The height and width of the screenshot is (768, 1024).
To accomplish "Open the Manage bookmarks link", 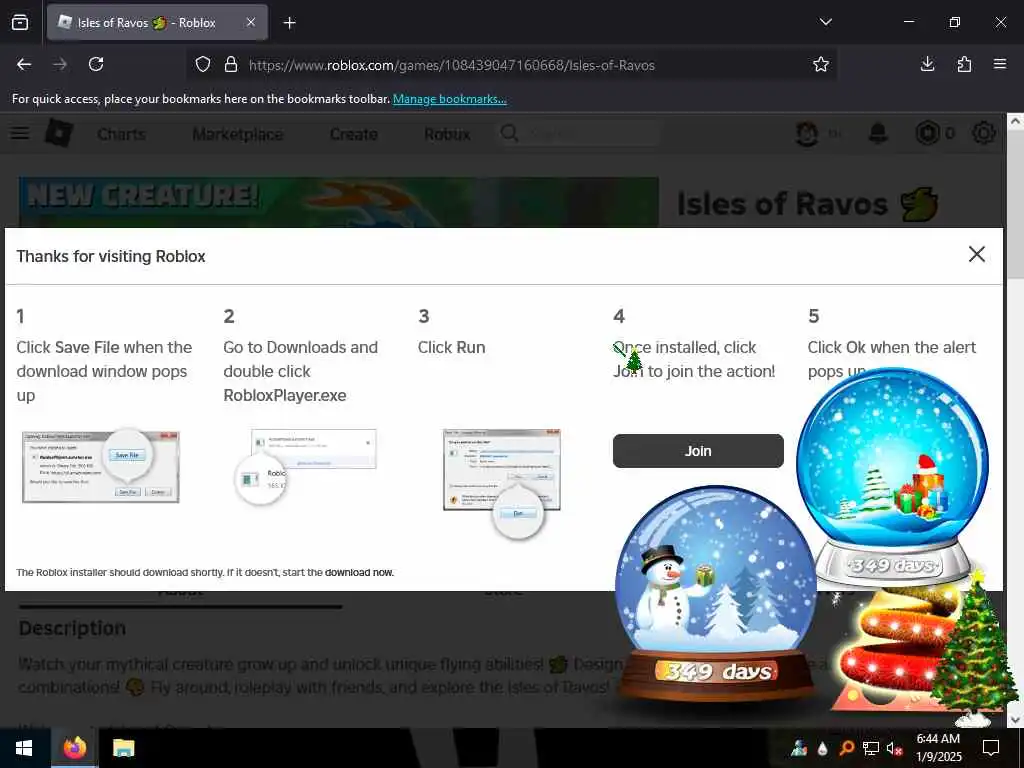I will pyautogui.click(x=449, y=99).
